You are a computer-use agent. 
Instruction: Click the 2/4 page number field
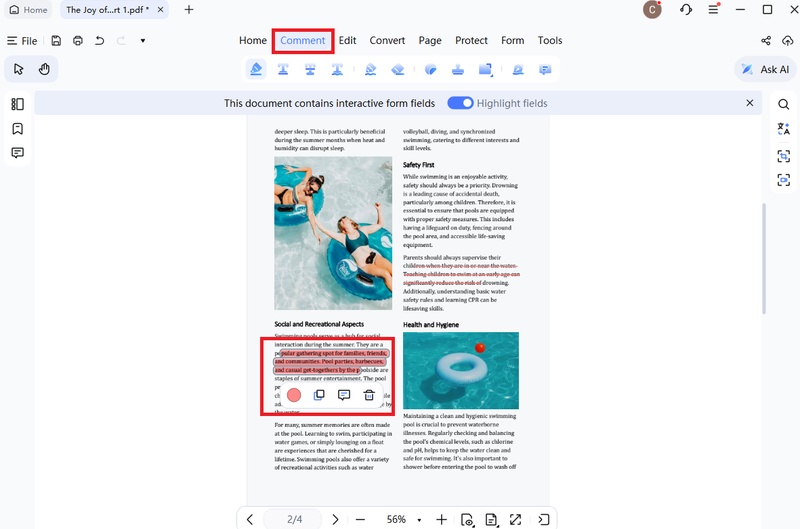pos(294,519)
